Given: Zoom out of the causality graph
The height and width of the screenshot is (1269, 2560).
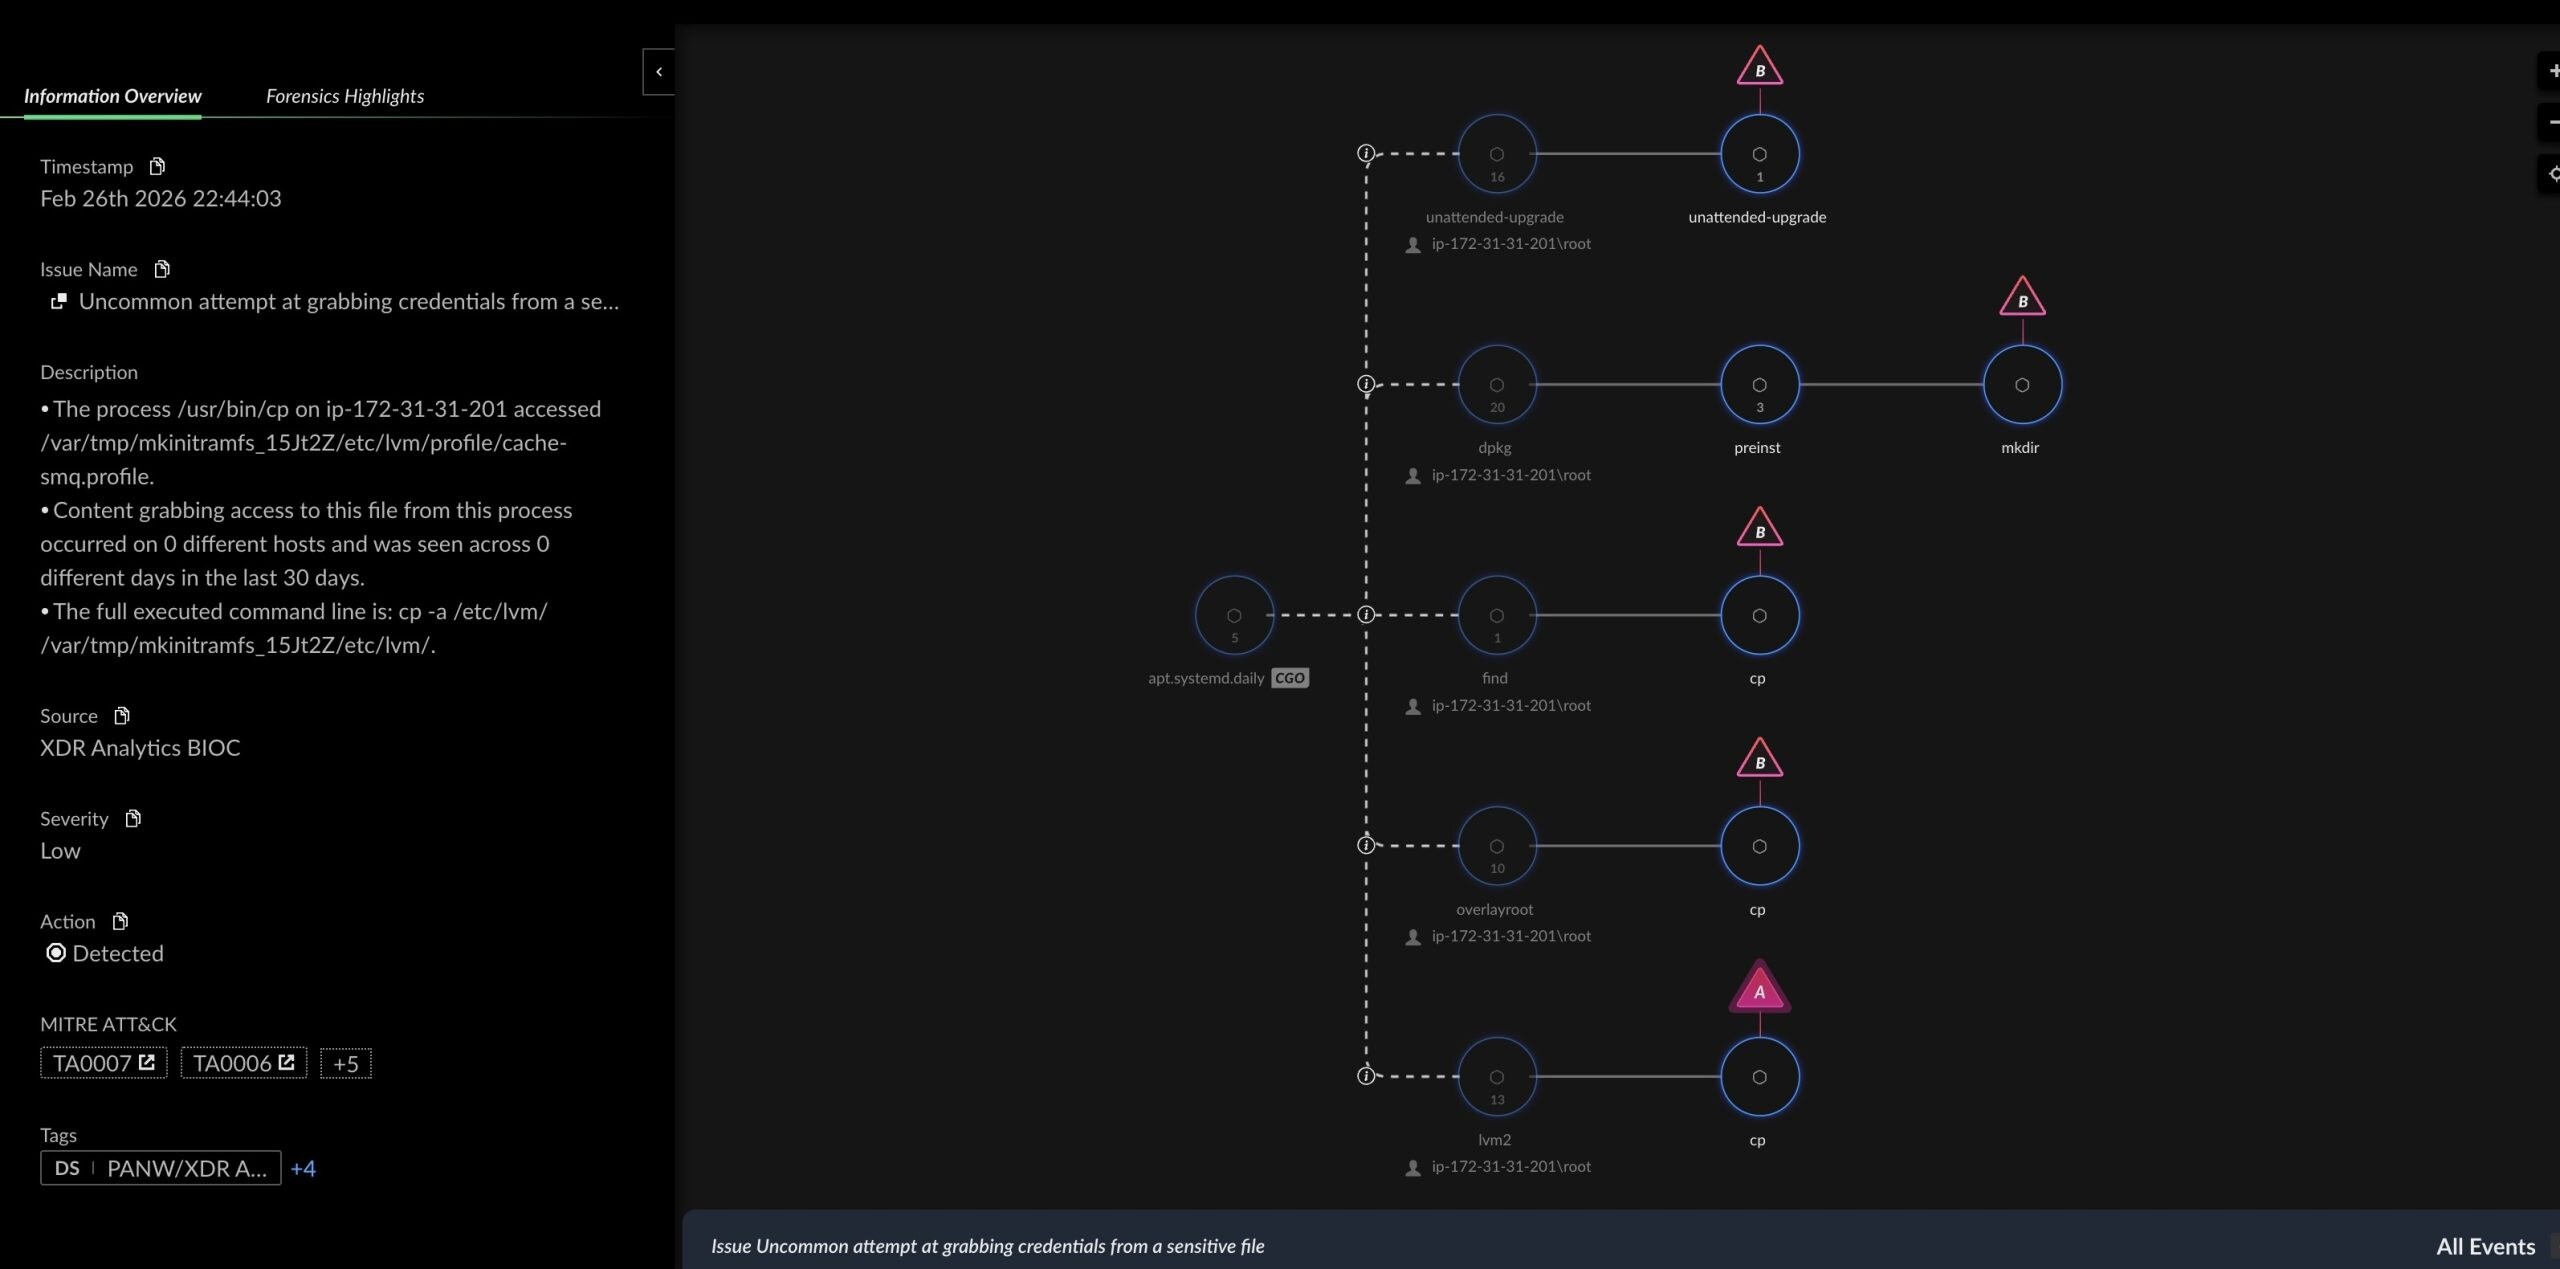Looking at the screenshot, I should [x=2550, y=122].
